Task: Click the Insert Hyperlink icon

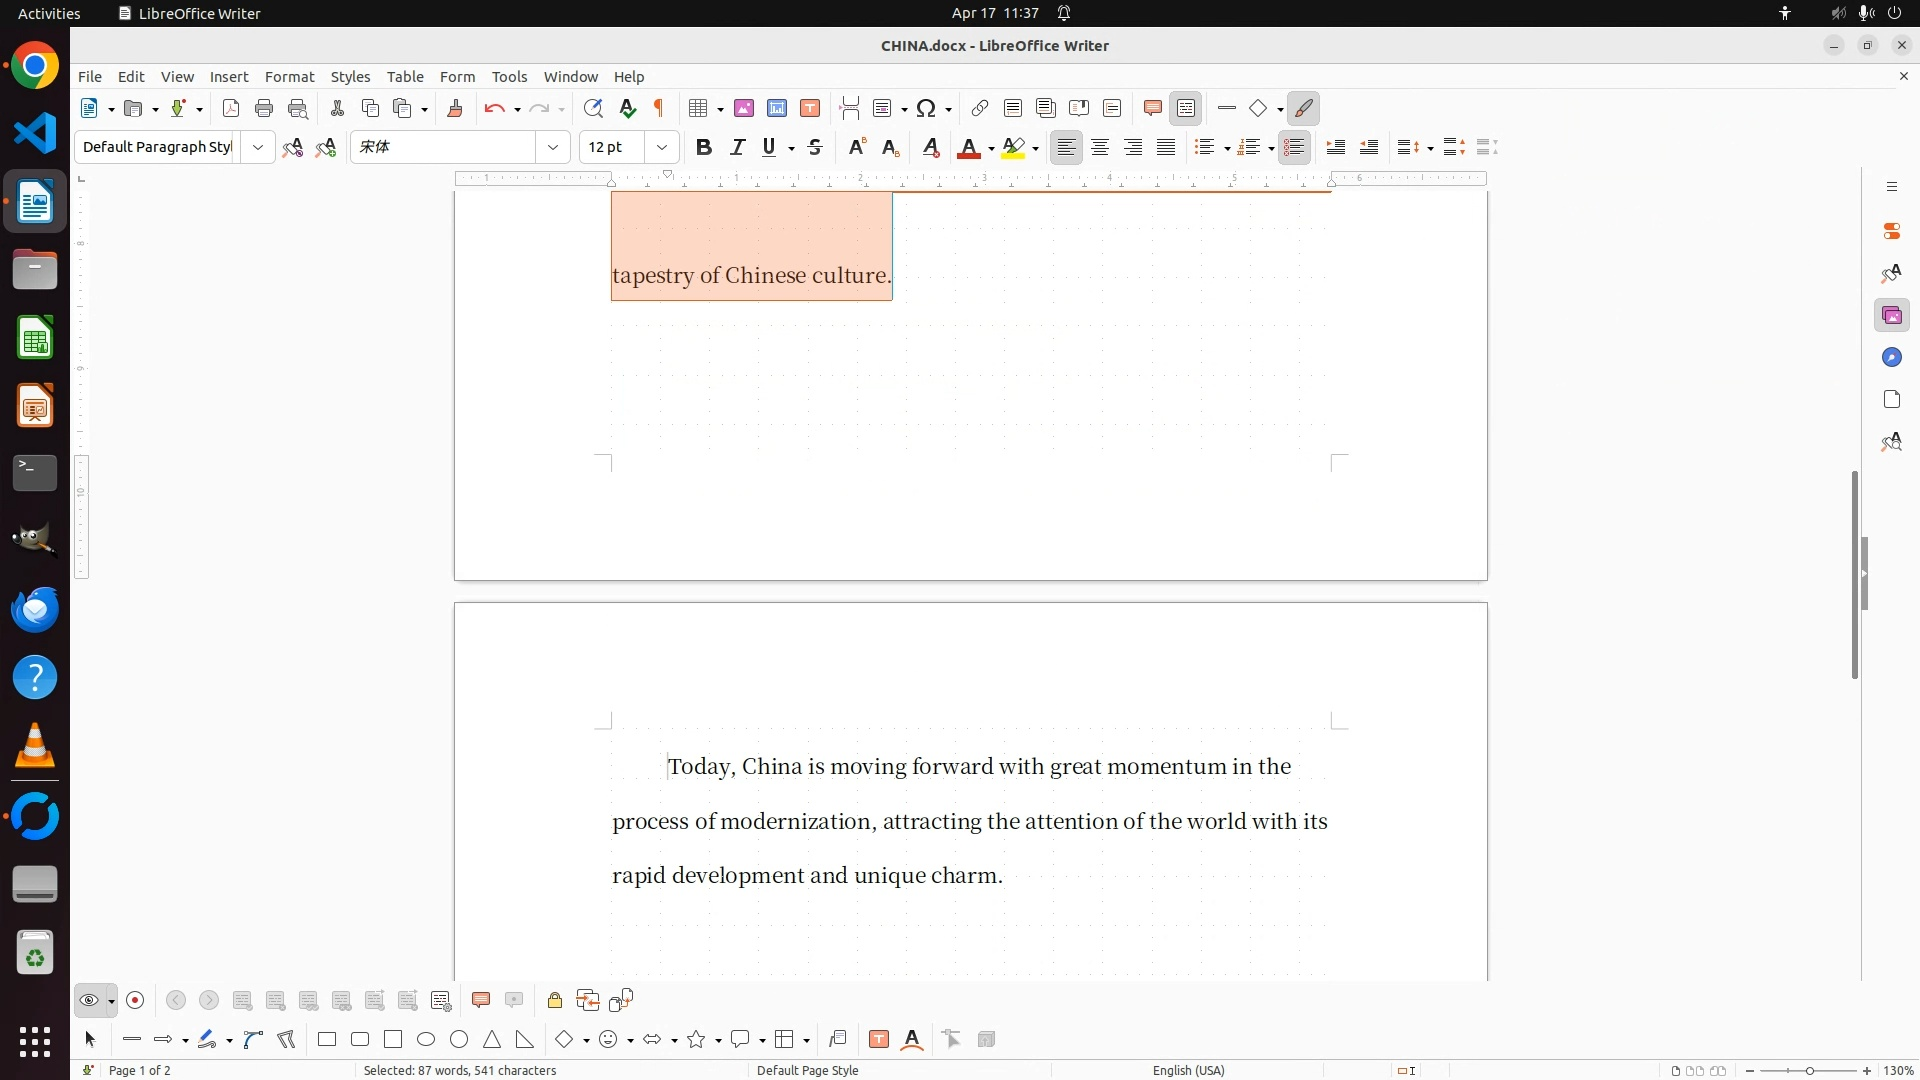Action: tap(980, 108)
